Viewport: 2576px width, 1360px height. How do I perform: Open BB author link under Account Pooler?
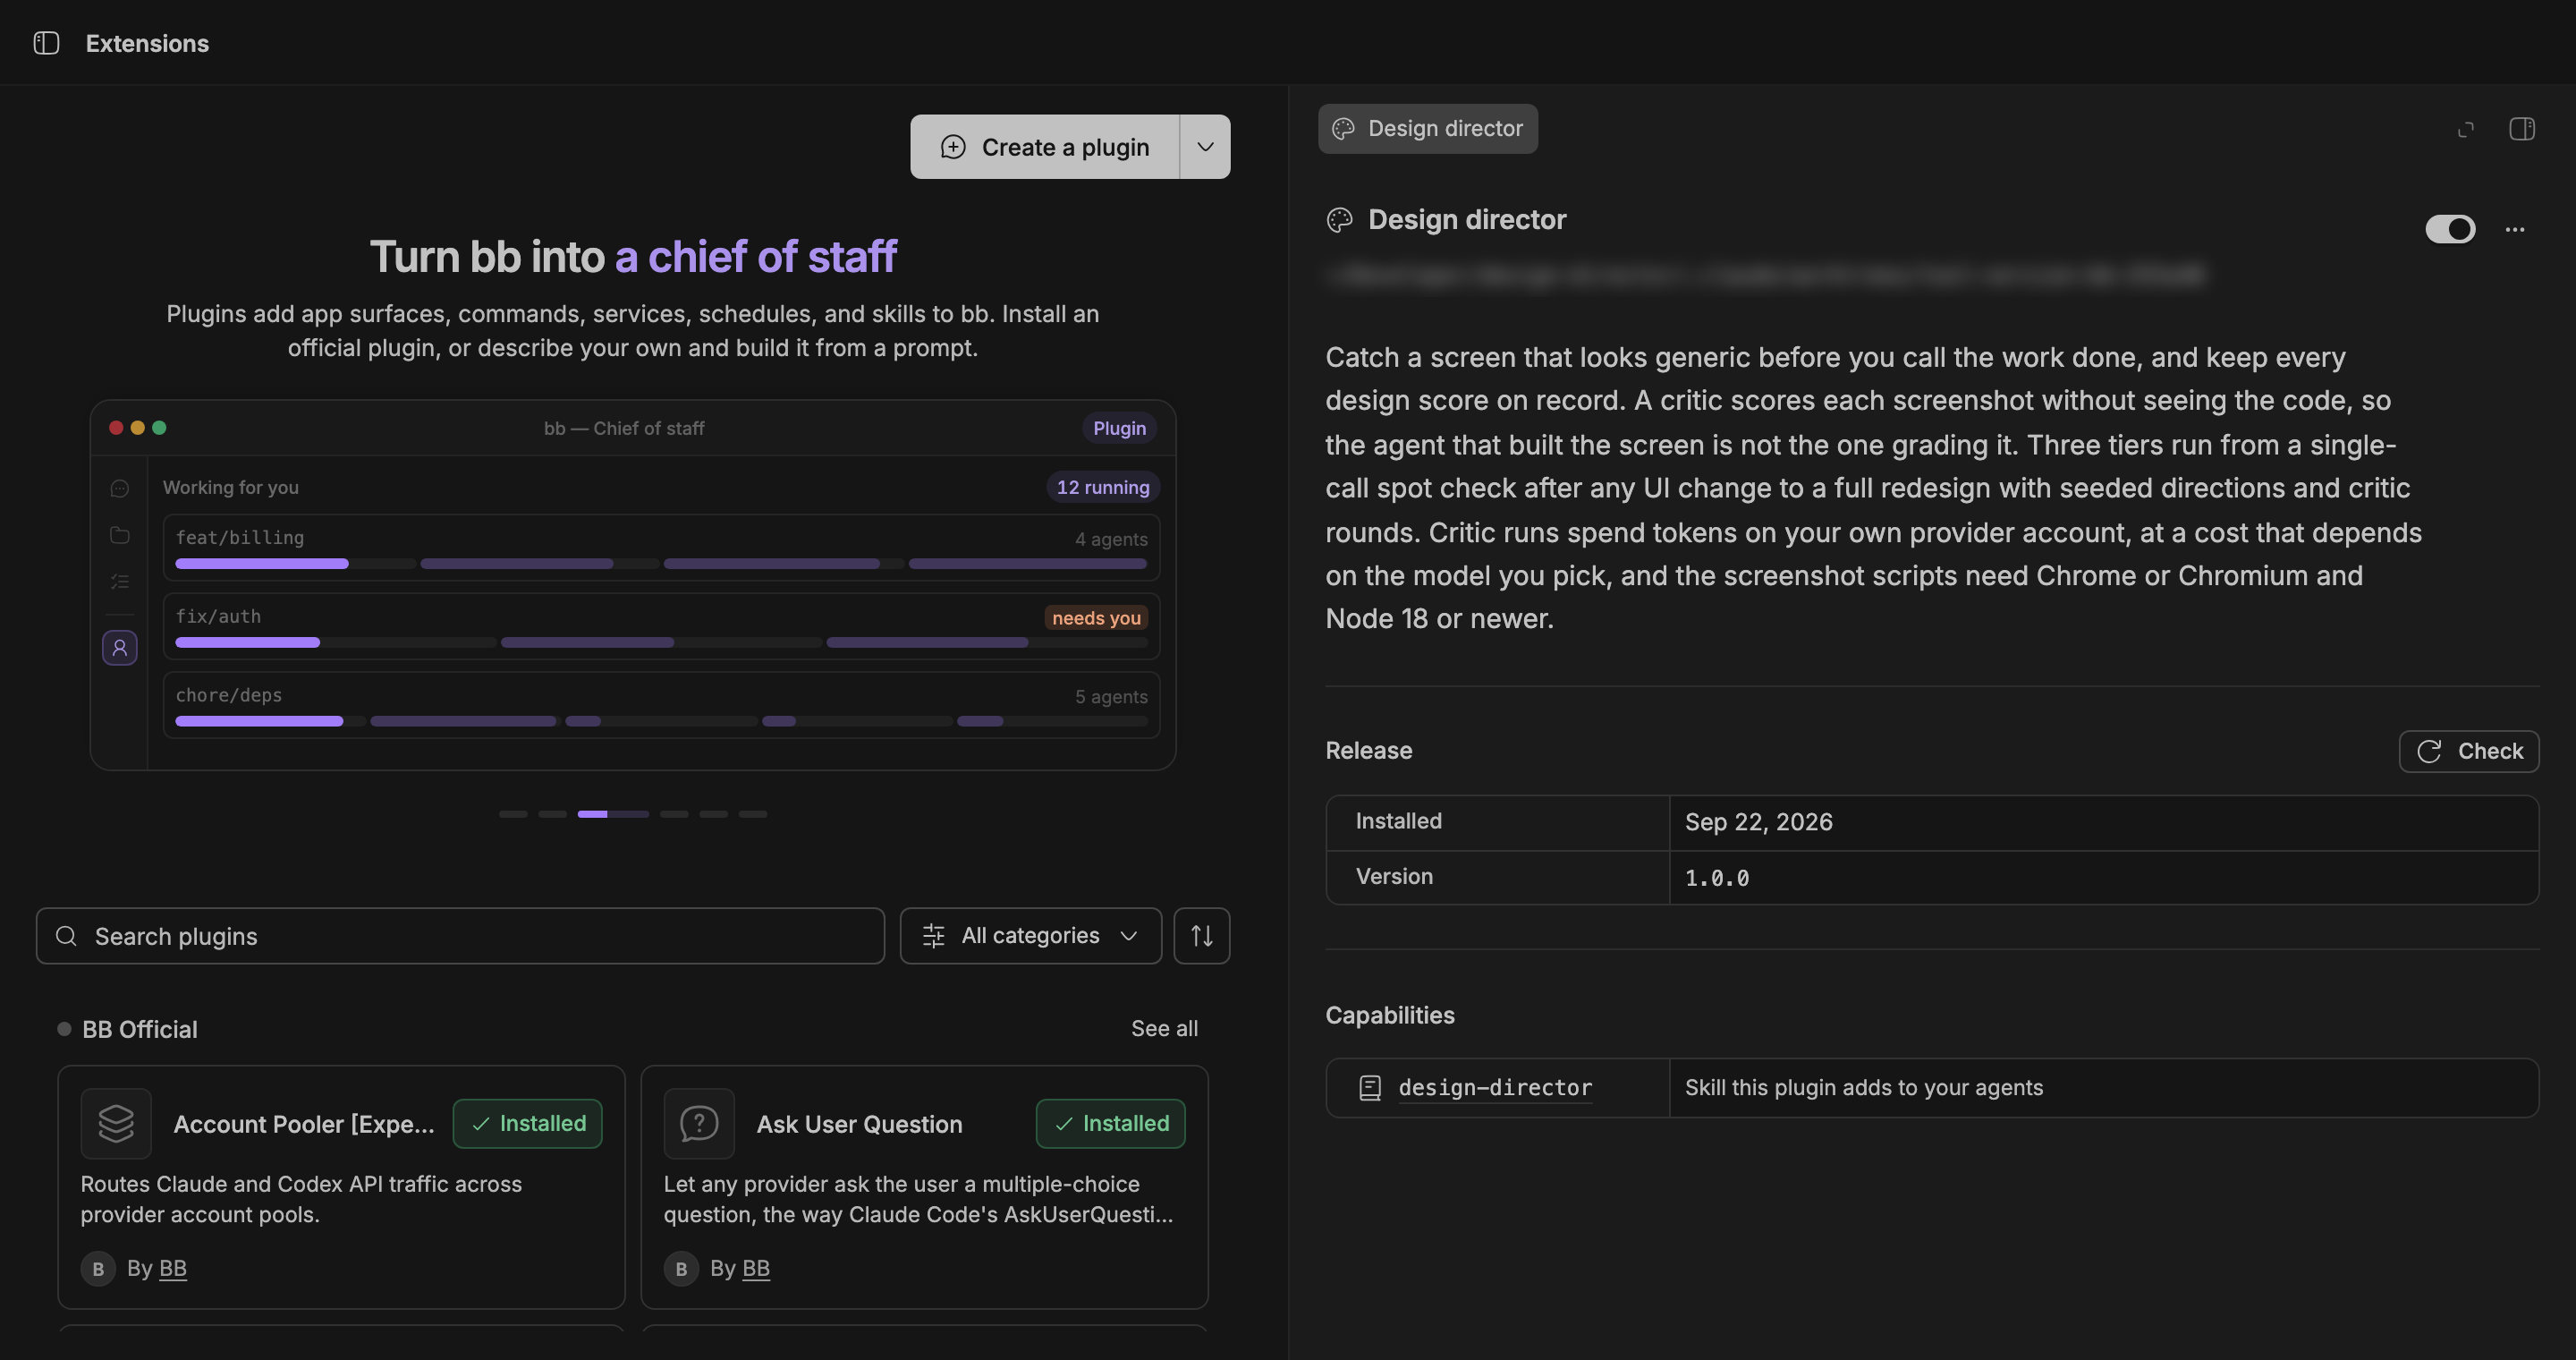(x=173, y=1268)
